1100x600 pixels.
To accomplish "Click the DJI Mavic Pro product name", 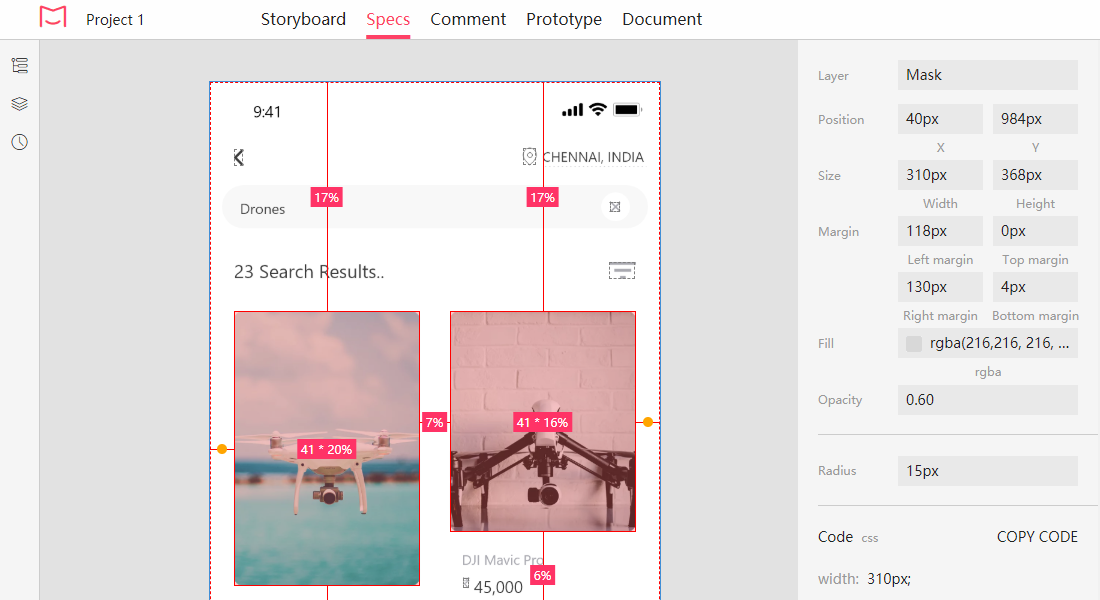I will click(x=502, y=560).
